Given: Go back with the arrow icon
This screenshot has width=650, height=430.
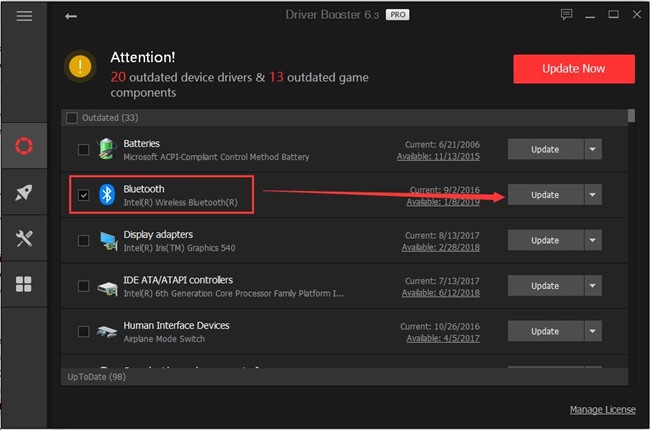Looking at the screenshot, I should click(x=71, y=16).
